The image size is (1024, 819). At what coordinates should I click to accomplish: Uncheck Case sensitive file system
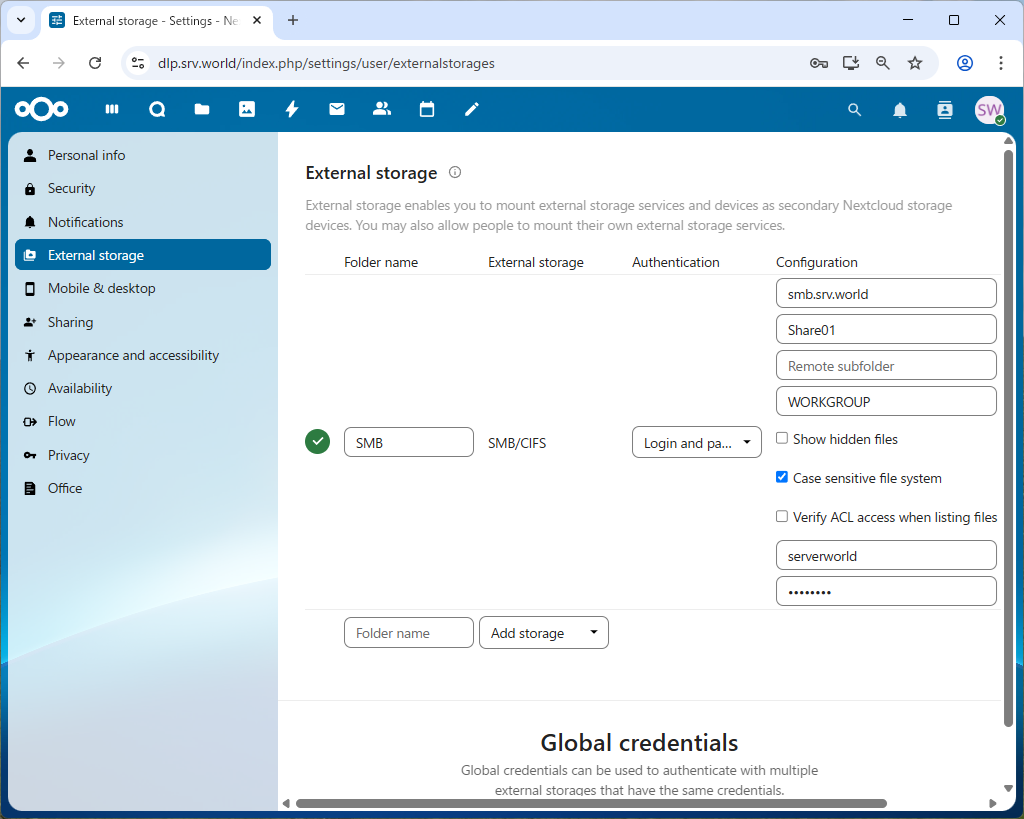click(782, 478)
